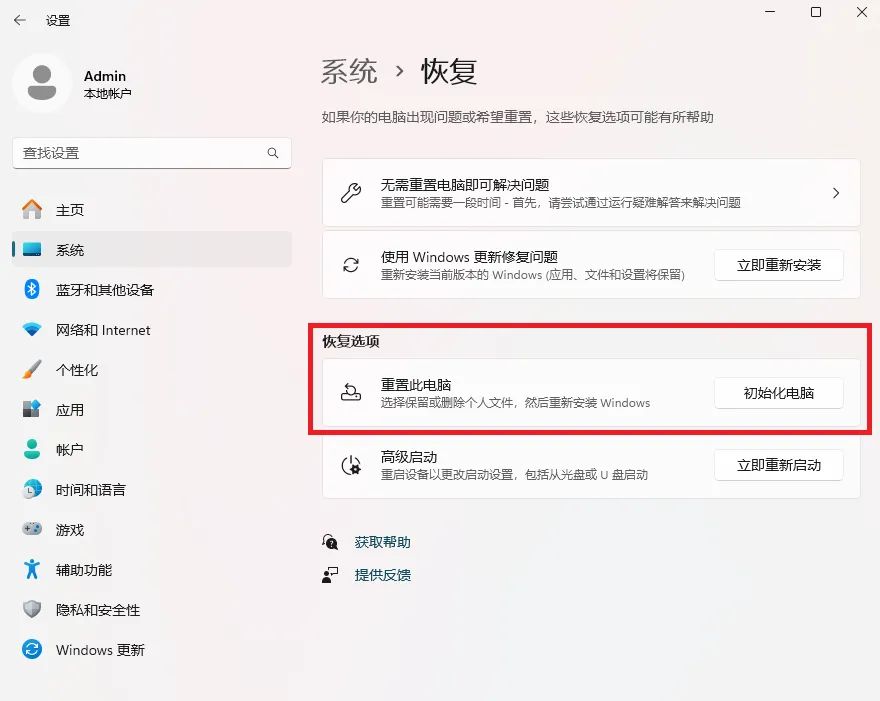The image size is (880, 701).
Task: Focus the 查找设置 search box
Action: coord(152,153)
